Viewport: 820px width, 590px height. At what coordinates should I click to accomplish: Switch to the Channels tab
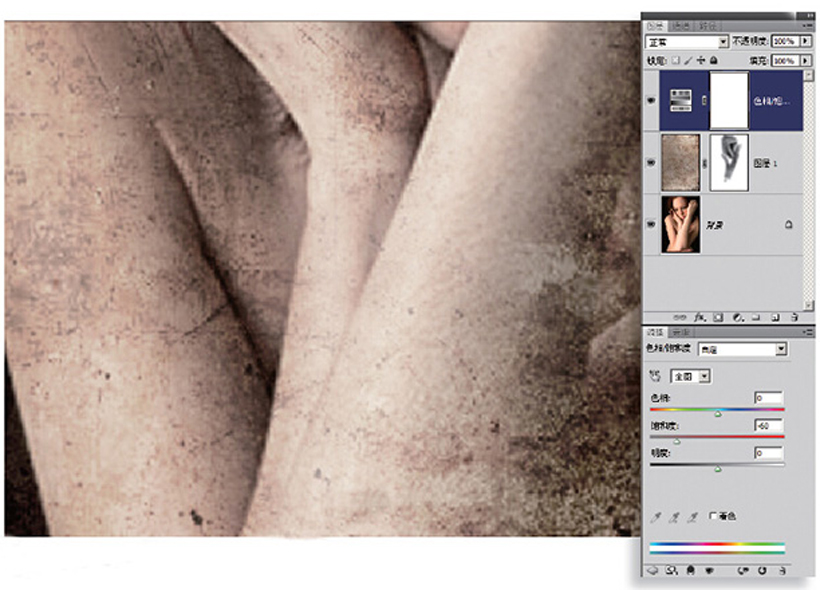coord(680,26)
